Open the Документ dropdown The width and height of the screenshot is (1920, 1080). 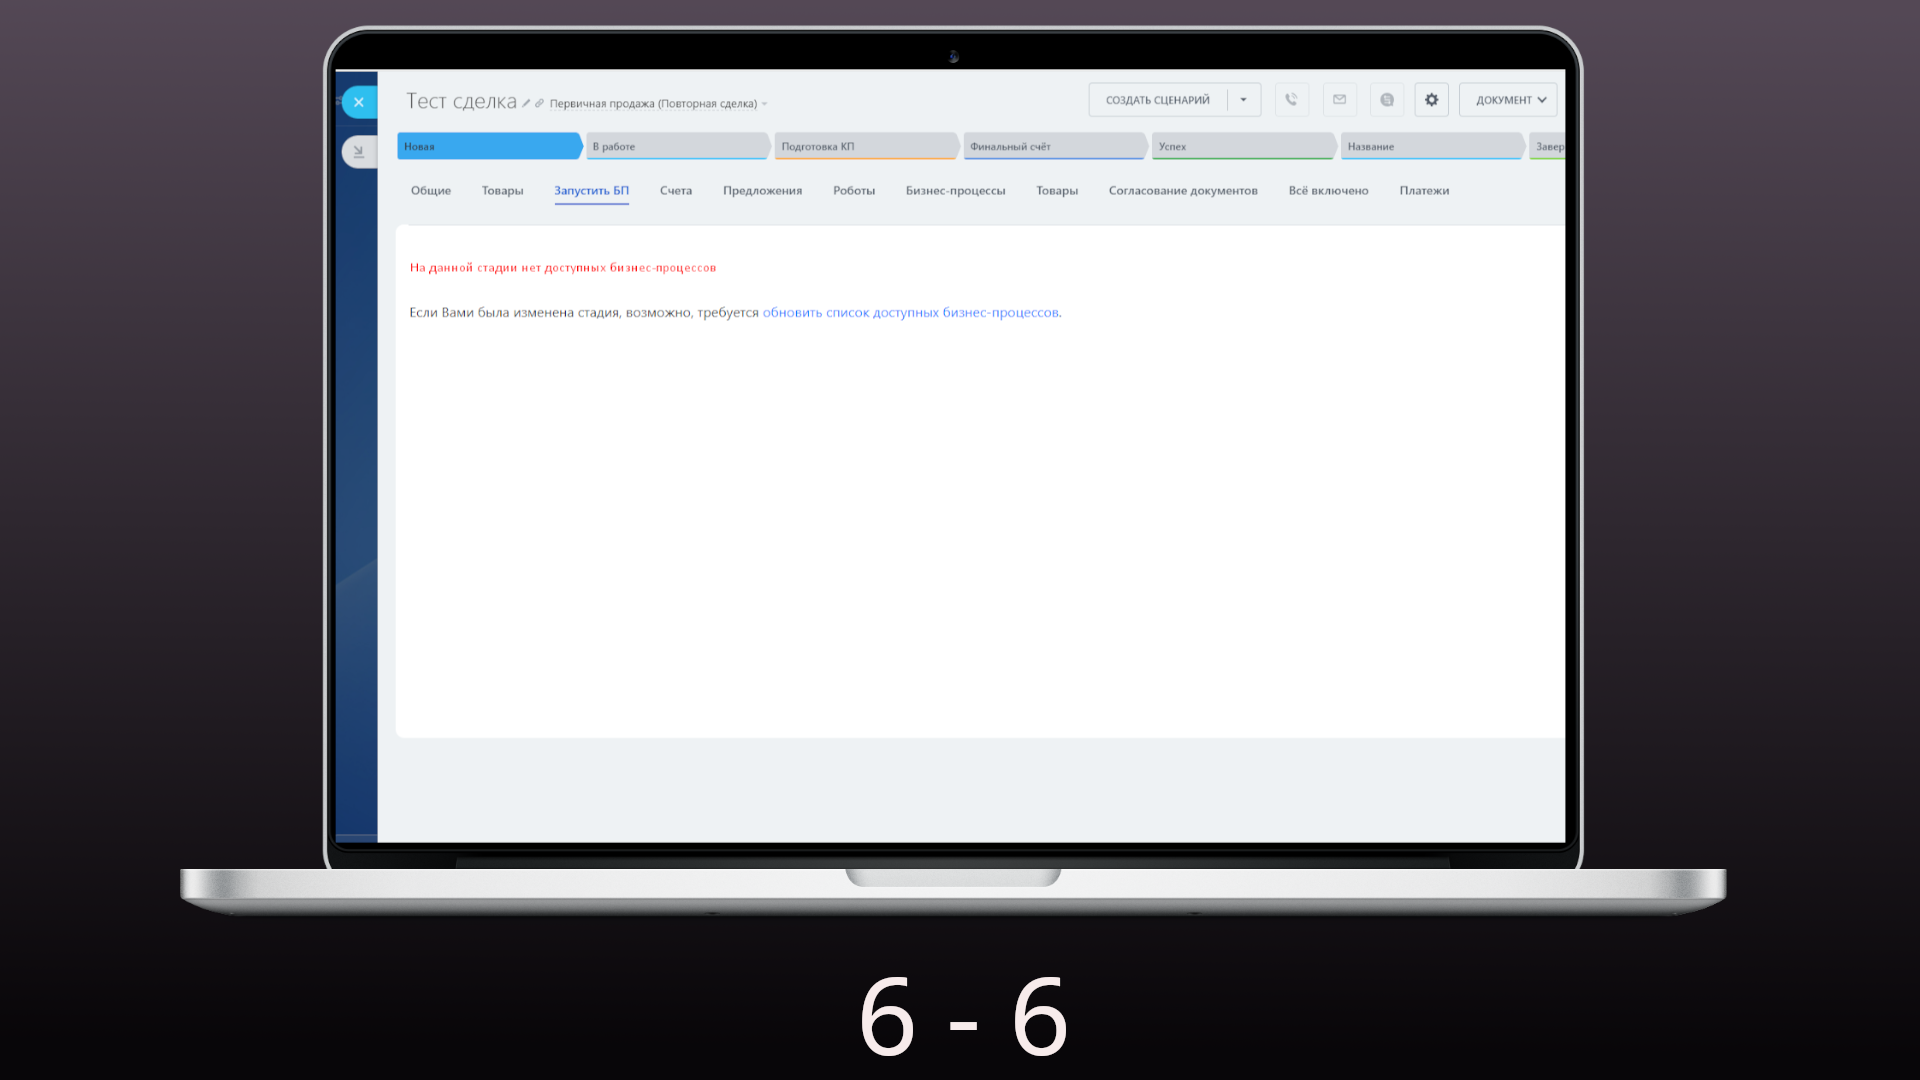click(x=1509, y=100)
